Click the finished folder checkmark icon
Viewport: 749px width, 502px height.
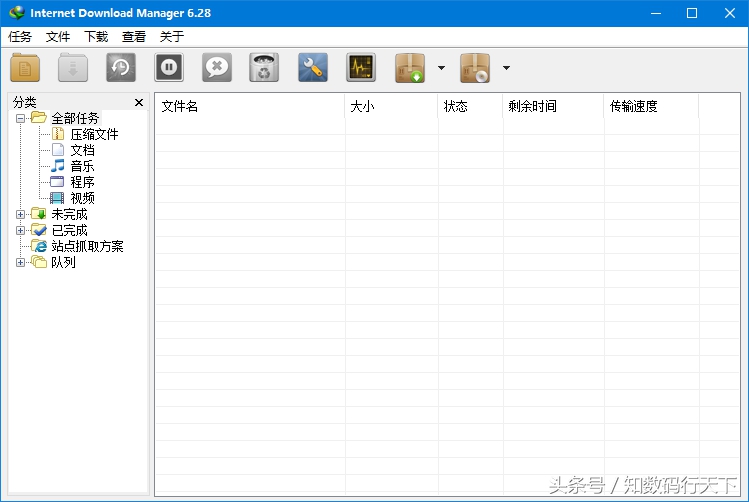(x=39, y=230)
